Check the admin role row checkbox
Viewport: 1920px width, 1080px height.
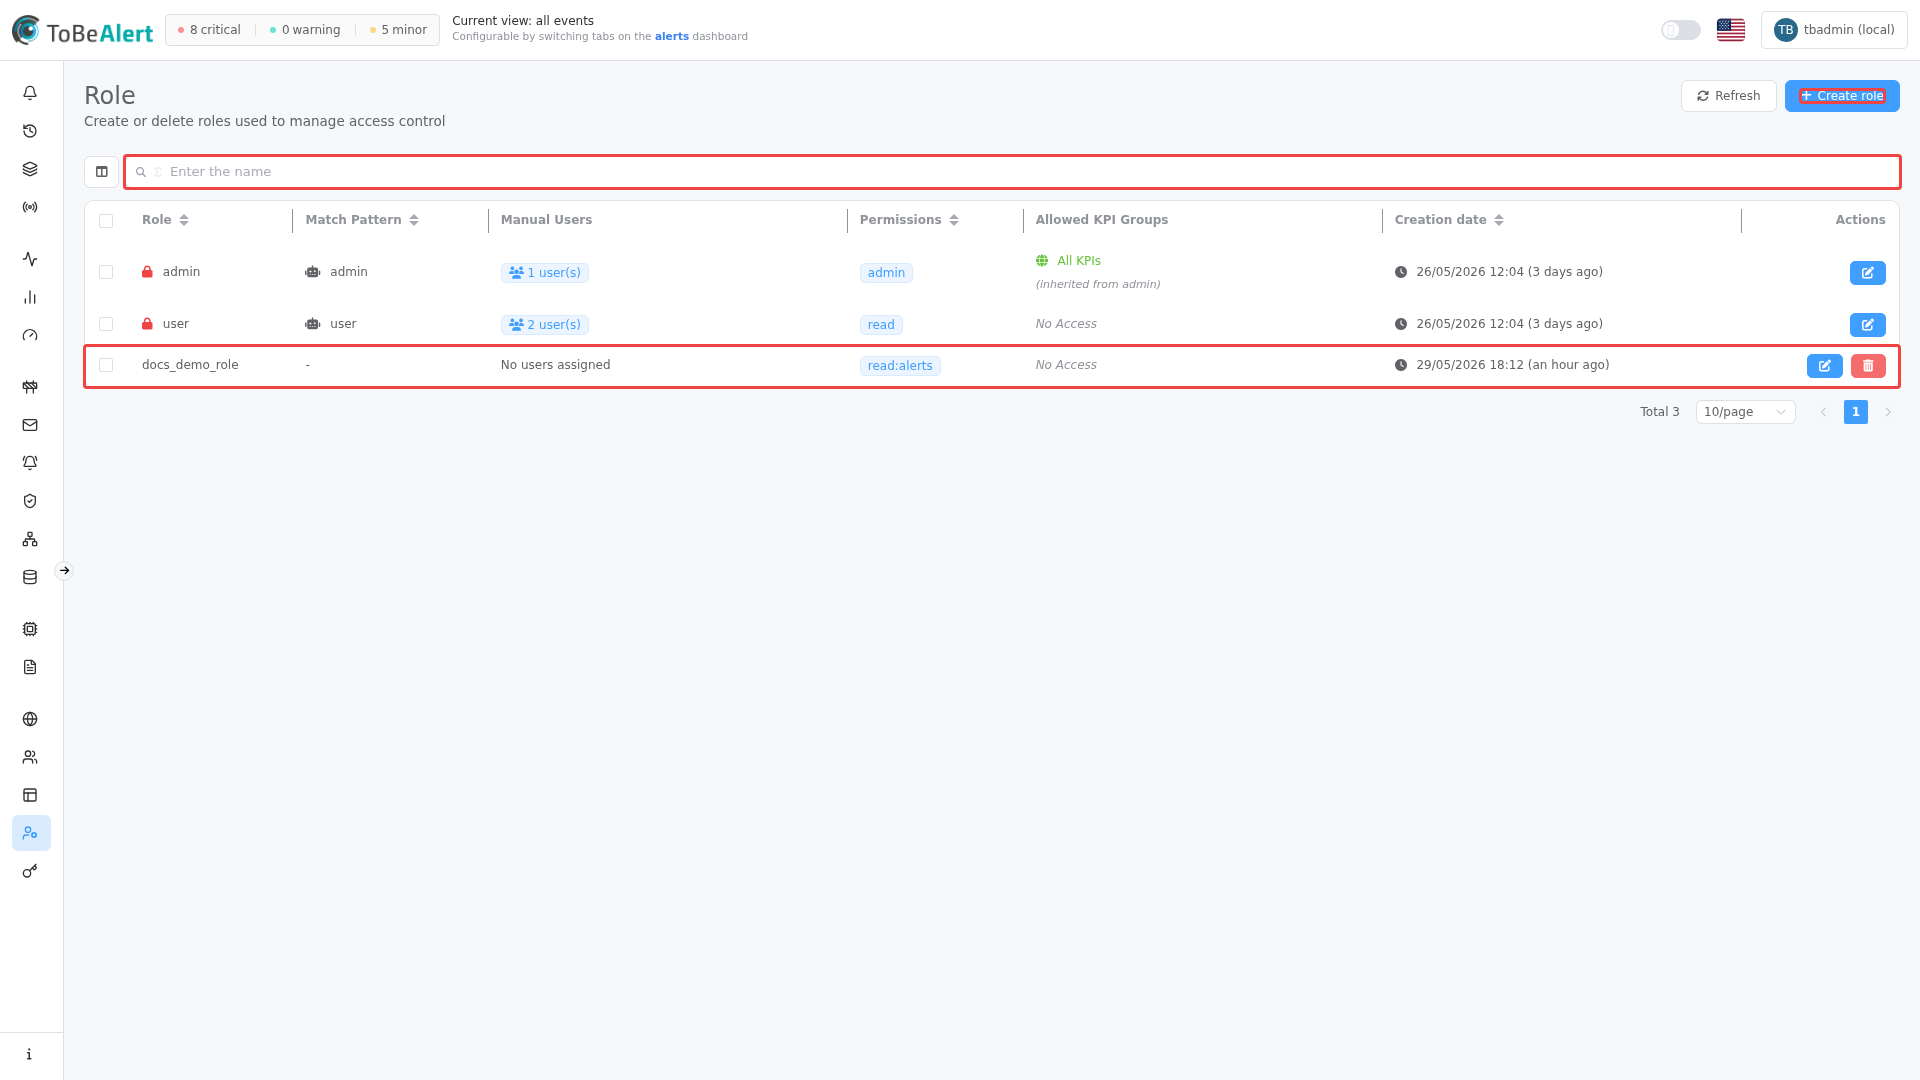pyautogui.click(x=106, y=272)
